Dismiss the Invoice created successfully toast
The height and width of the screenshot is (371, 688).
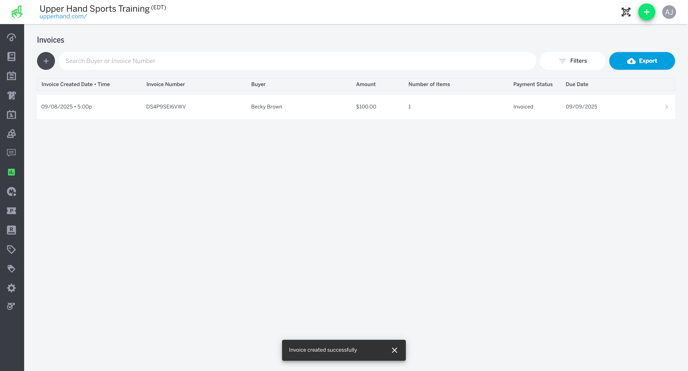pos(394,350)
